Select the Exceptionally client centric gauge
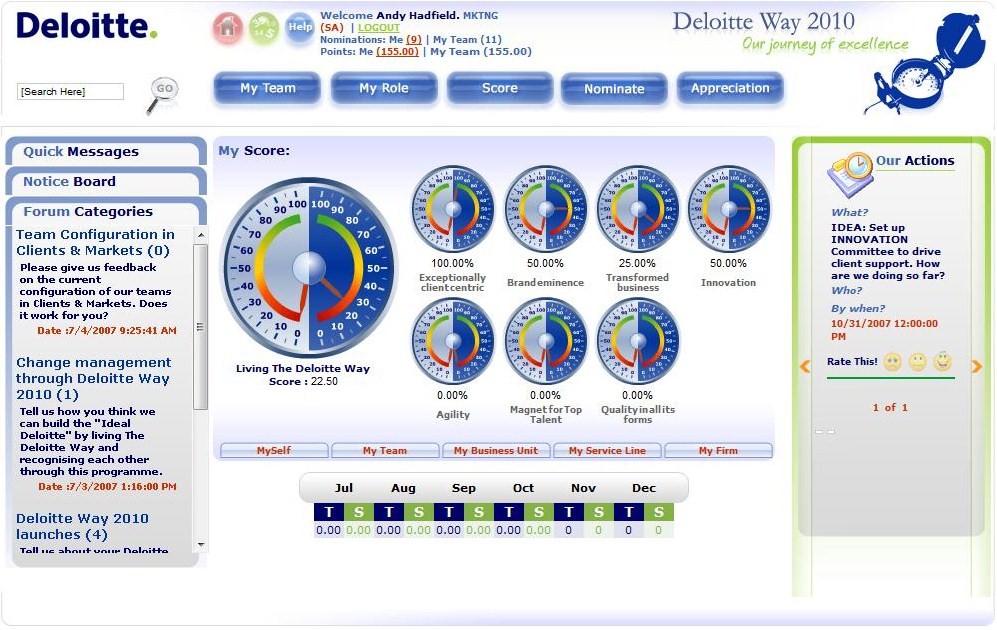The image size is (997, 630). point(453,209)
